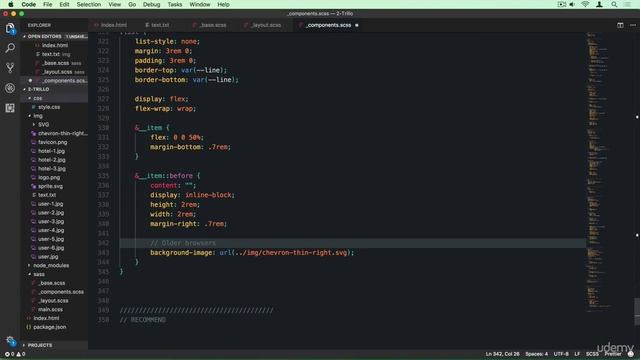
Task: Open hotel-2.jpg in explorer
Action: (x=51, y=160)
